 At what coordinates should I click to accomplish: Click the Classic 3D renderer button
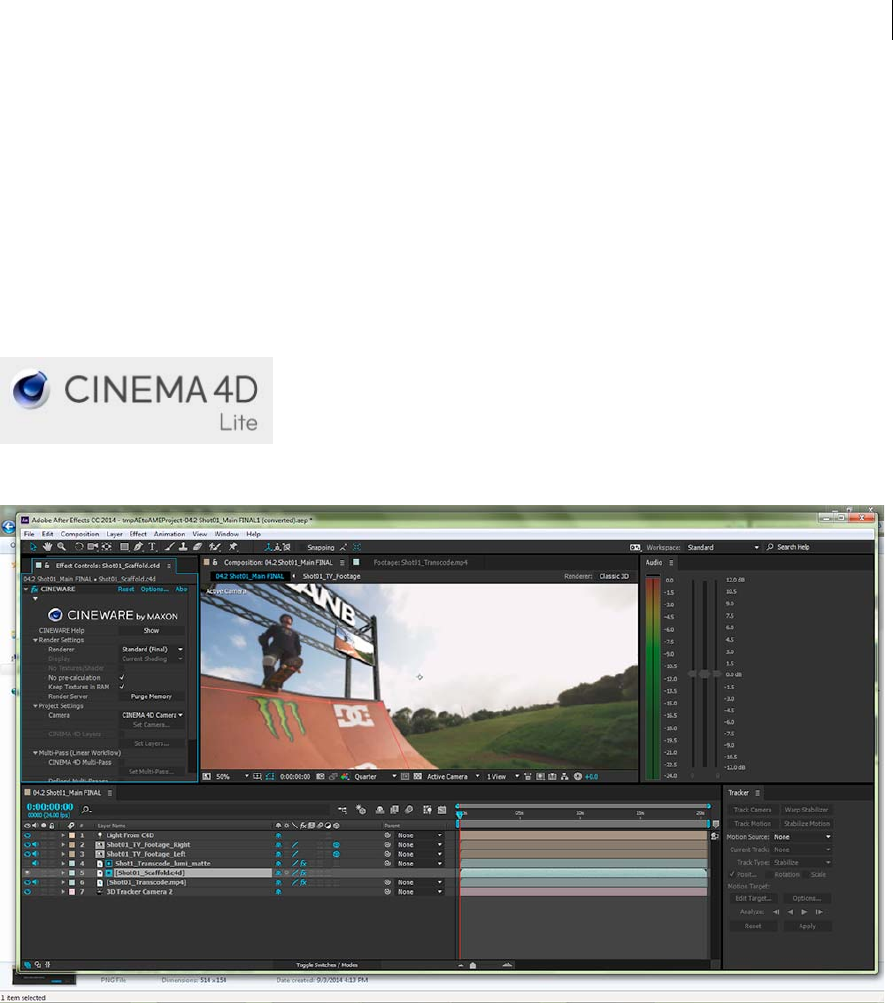614,576
